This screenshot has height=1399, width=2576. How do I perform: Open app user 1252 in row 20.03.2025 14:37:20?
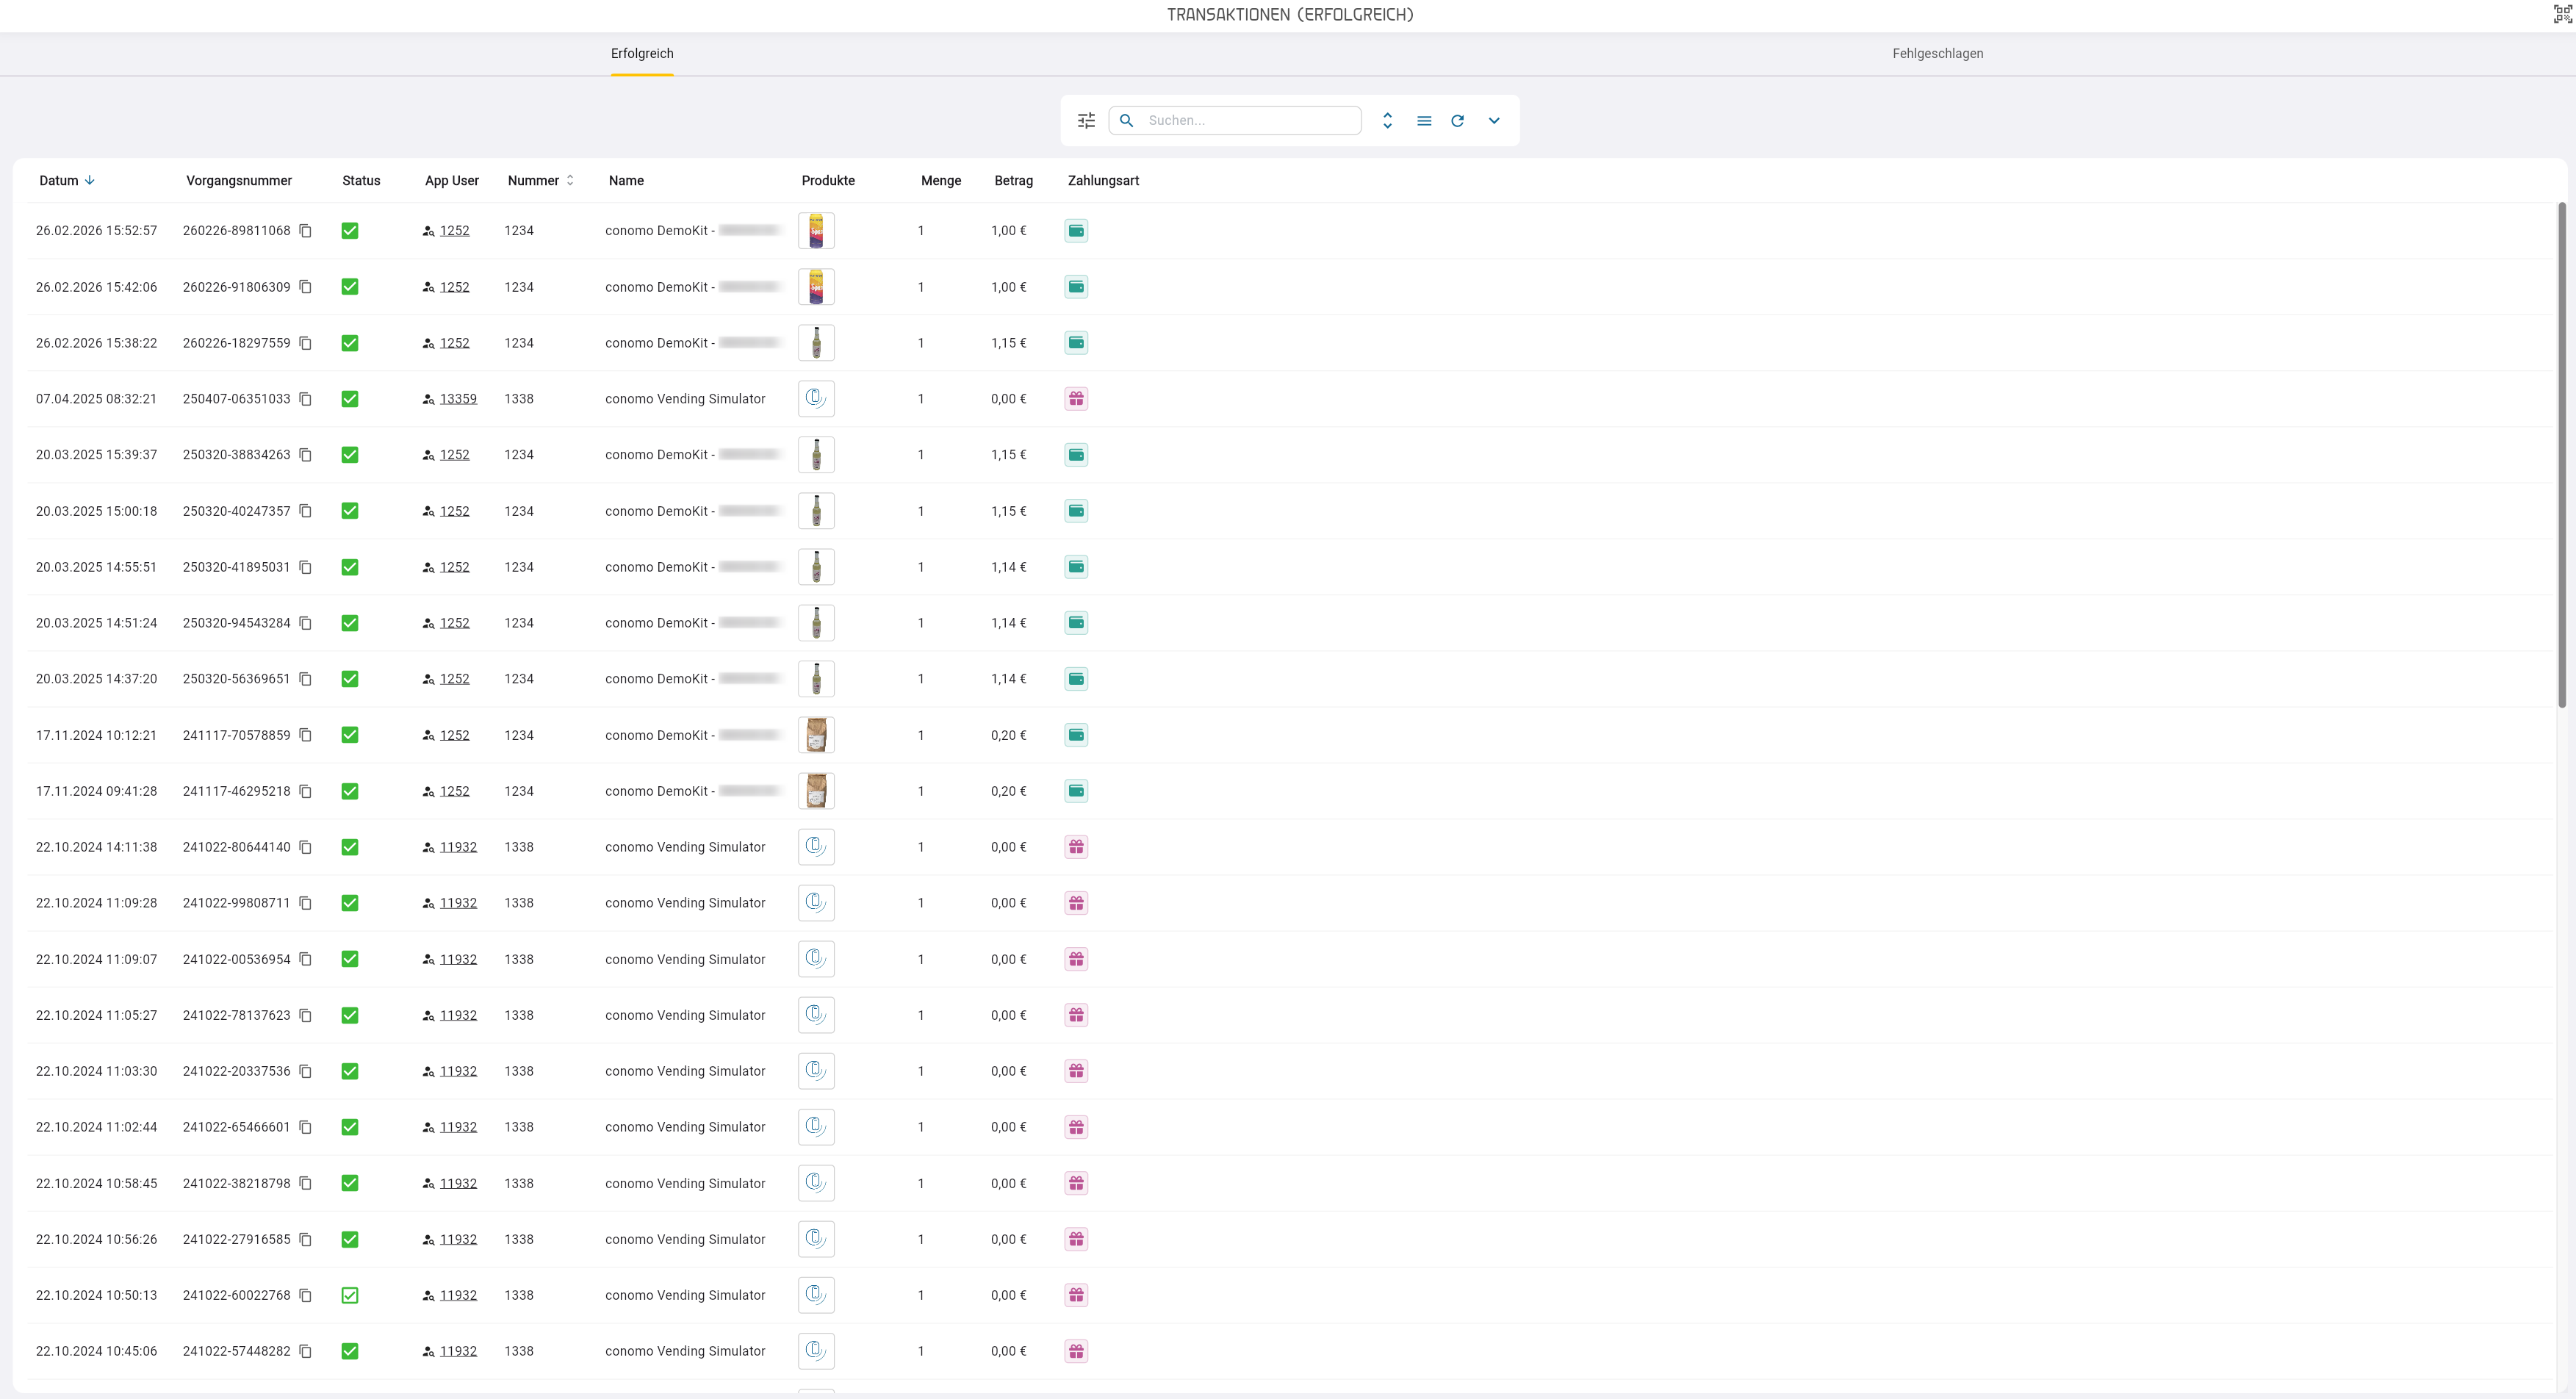point(454,679)
